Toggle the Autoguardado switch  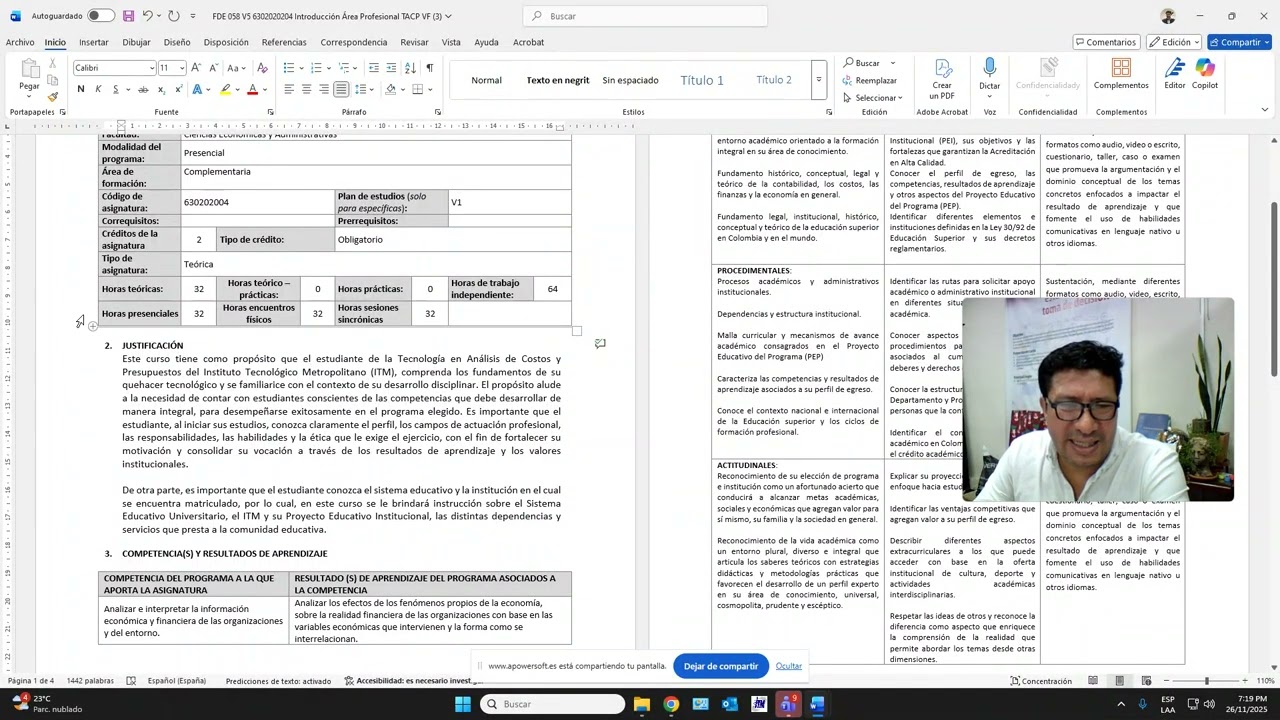tap(101, 16)
